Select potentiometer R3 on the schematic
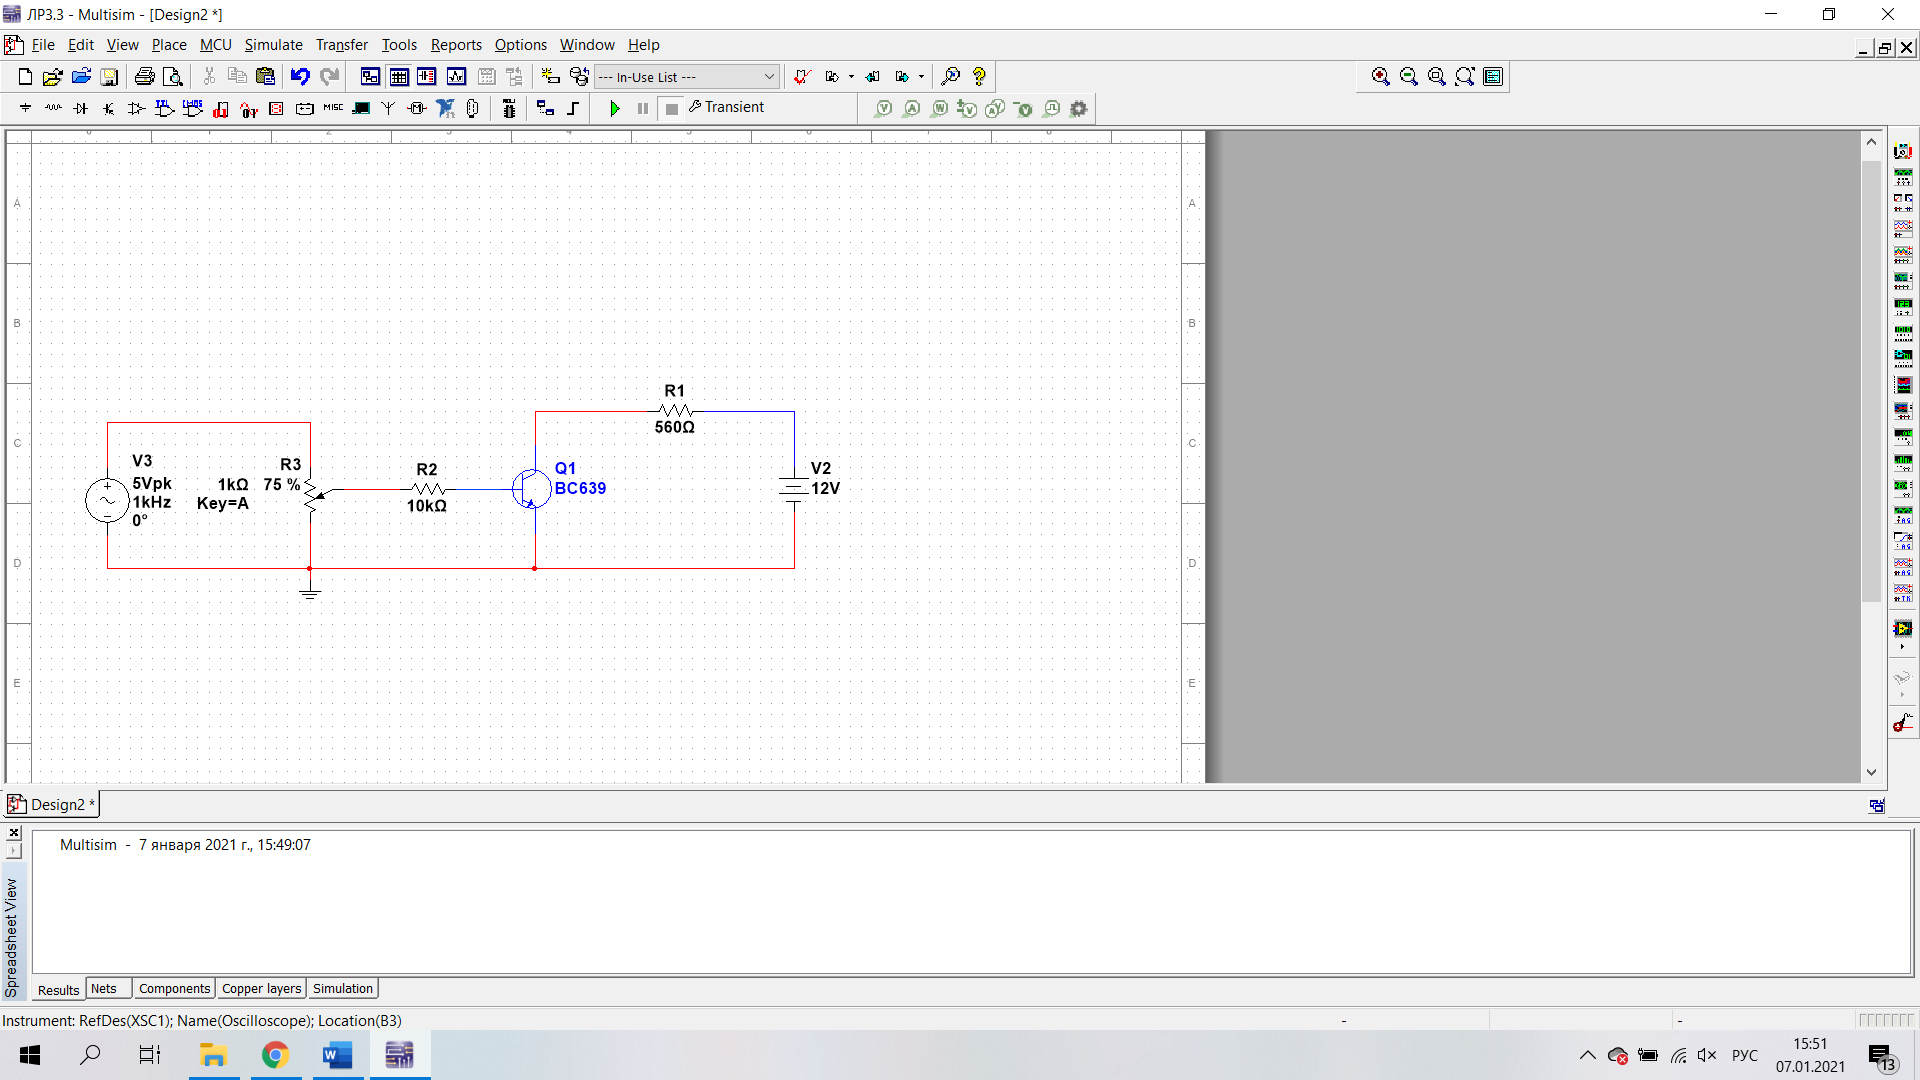This screenshot has height=1080, width=1920. (311, 495)
